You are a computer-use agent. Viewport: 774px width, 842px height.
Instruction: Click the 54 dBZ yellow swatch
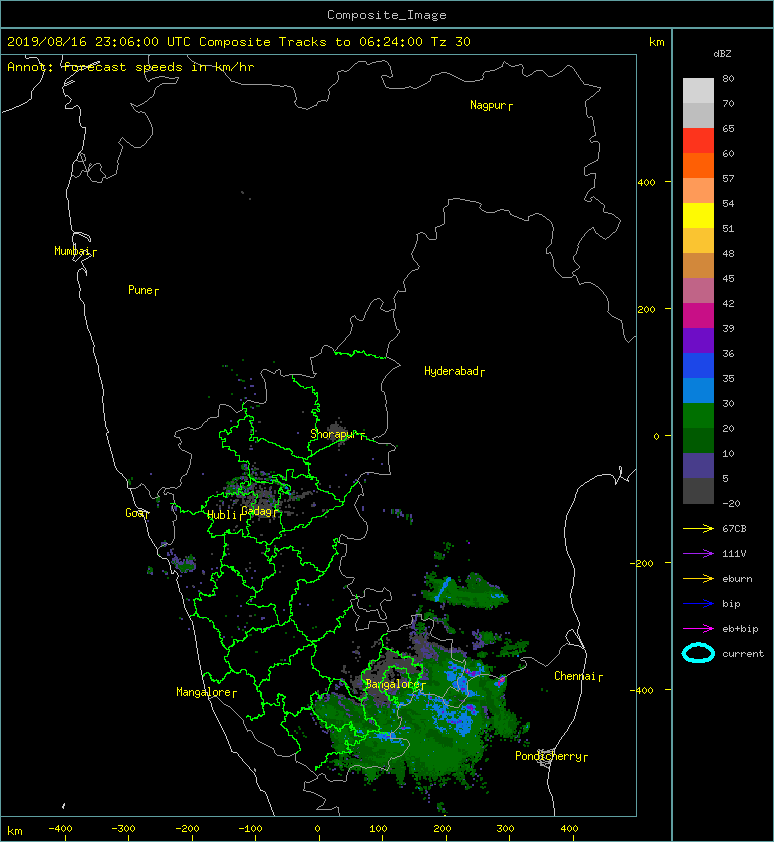(x=698, y=215)
